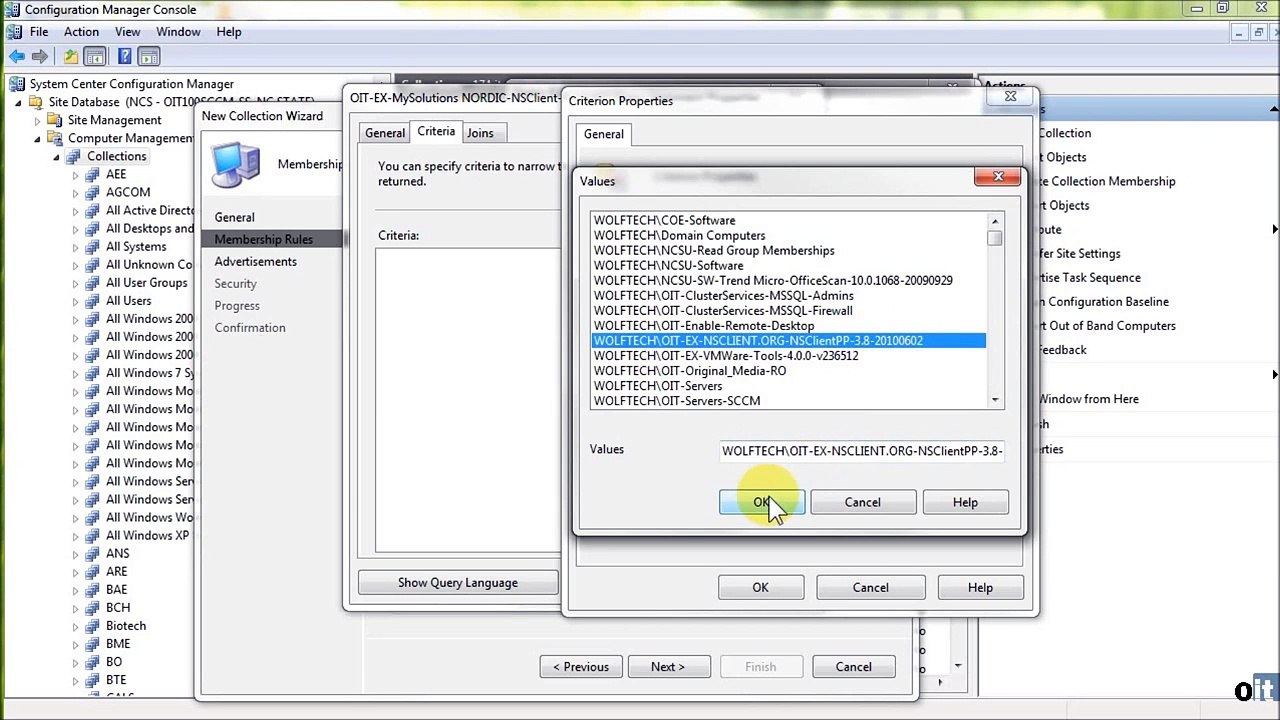Expand the BTE collection node

pyautogui.click(x=75, y=680)
